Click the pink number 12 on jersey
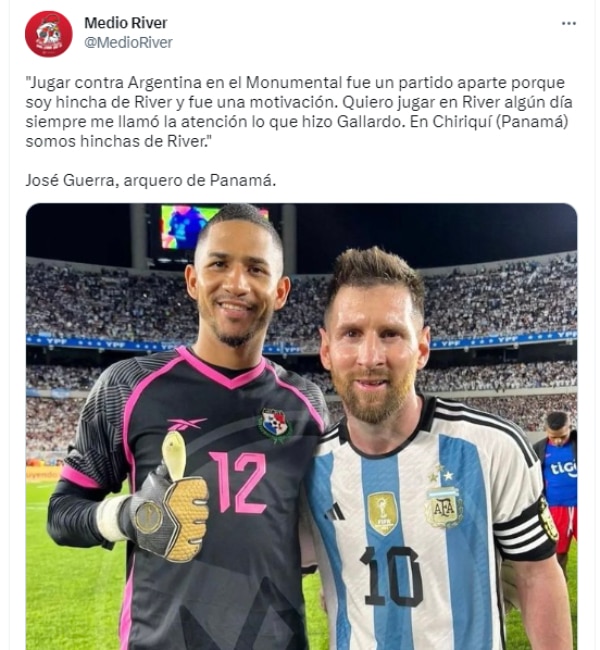 (x=238, y=482)
